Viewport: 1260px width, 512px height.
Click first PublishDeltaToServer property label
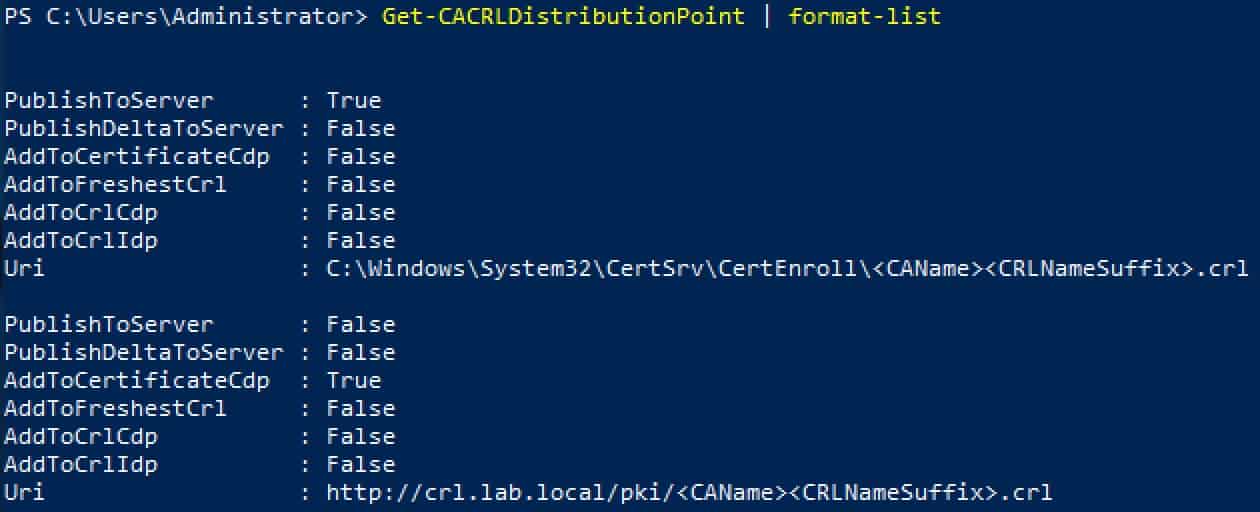144,129
